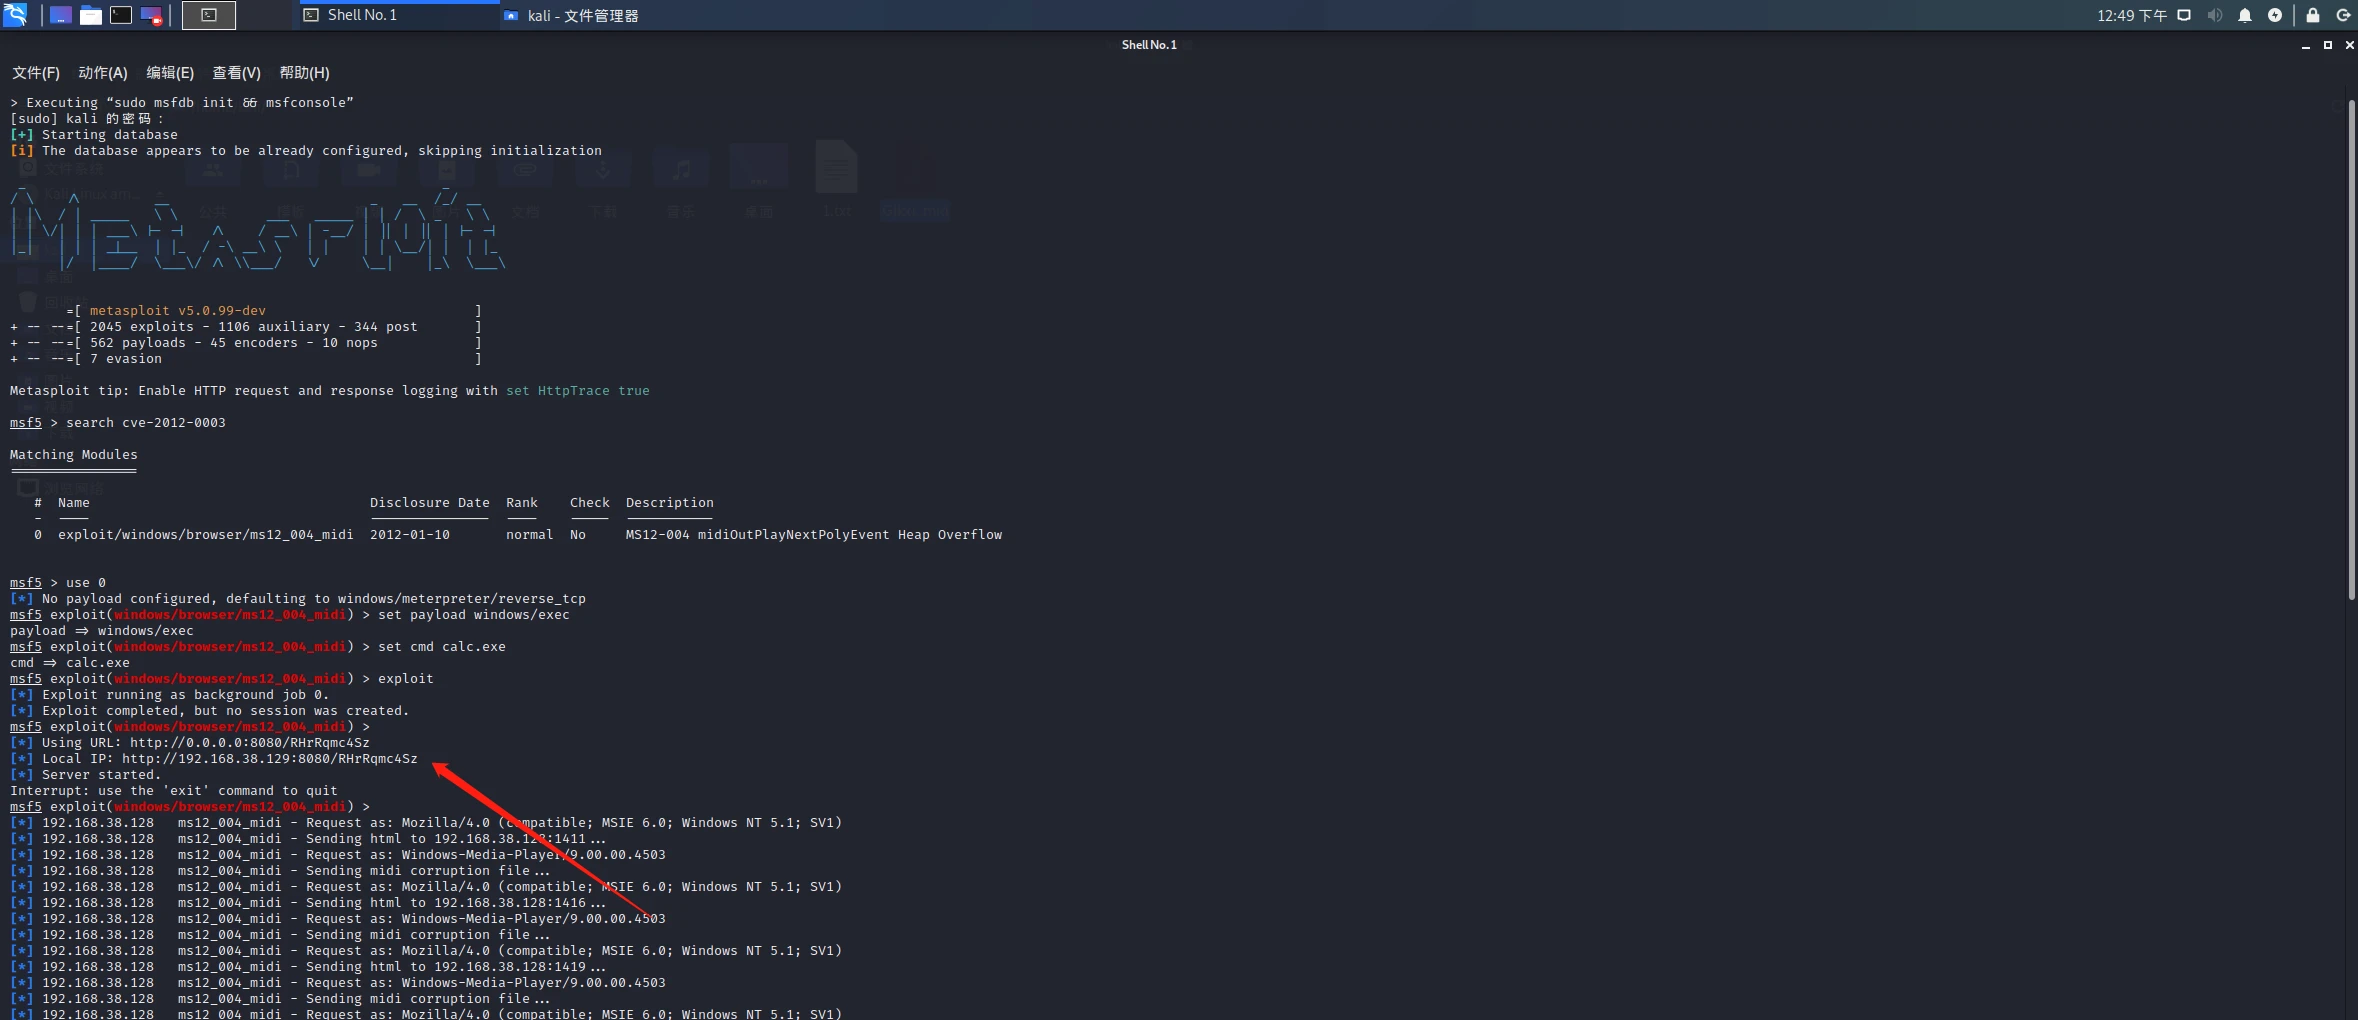The image size is (2358, 1020).
Task: Launch the terminal emulator panel icon
Action: click(x=121, y=15)
